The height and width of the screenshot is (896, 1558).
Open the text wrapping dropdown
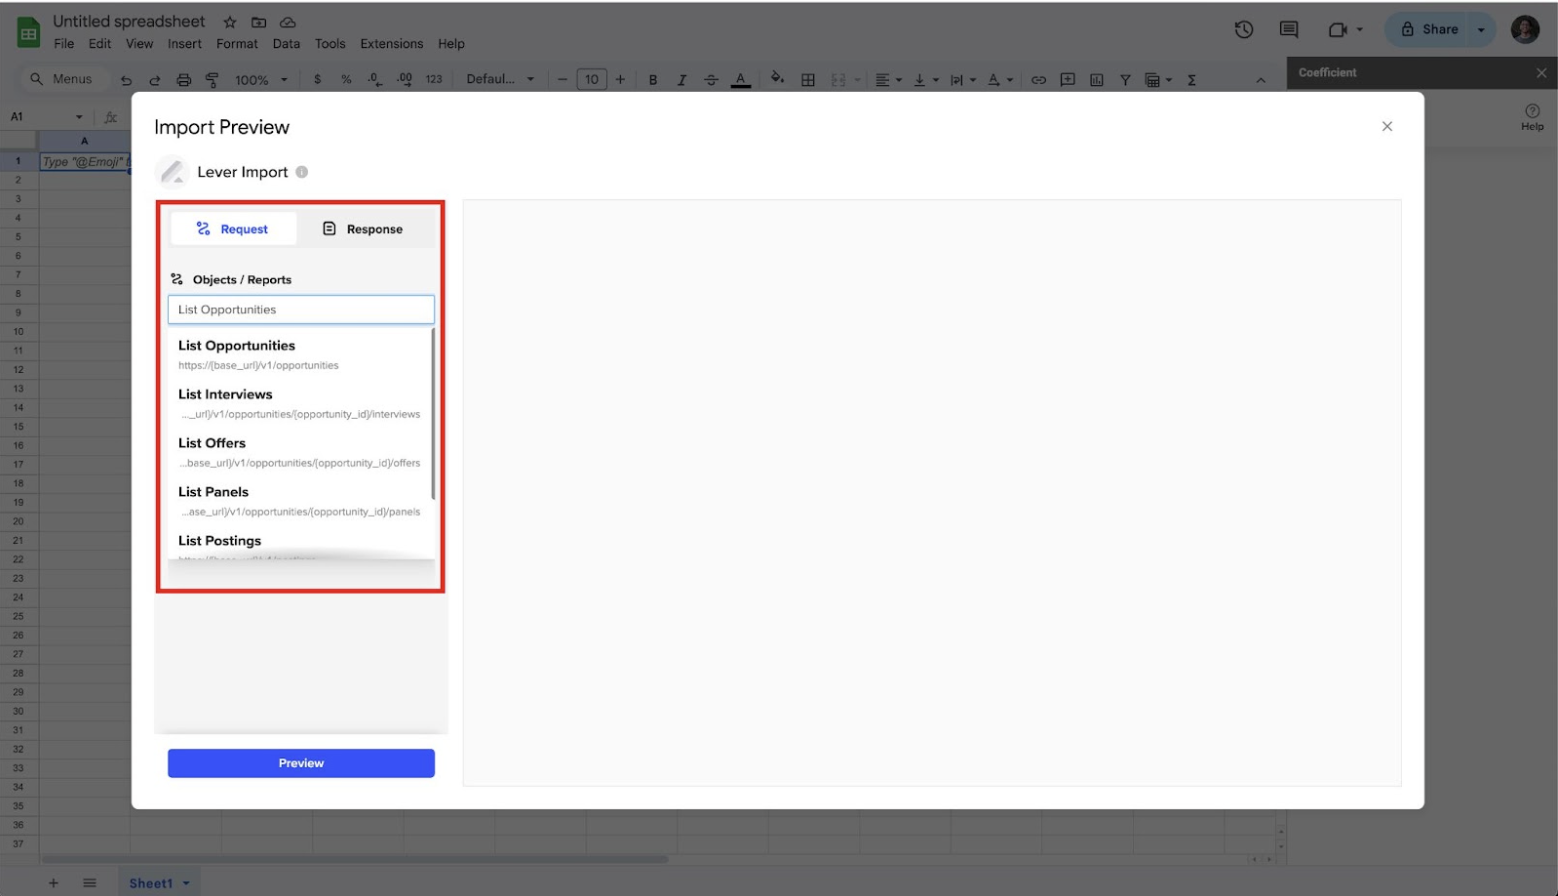pyautogui.click(x=962, y=80)
